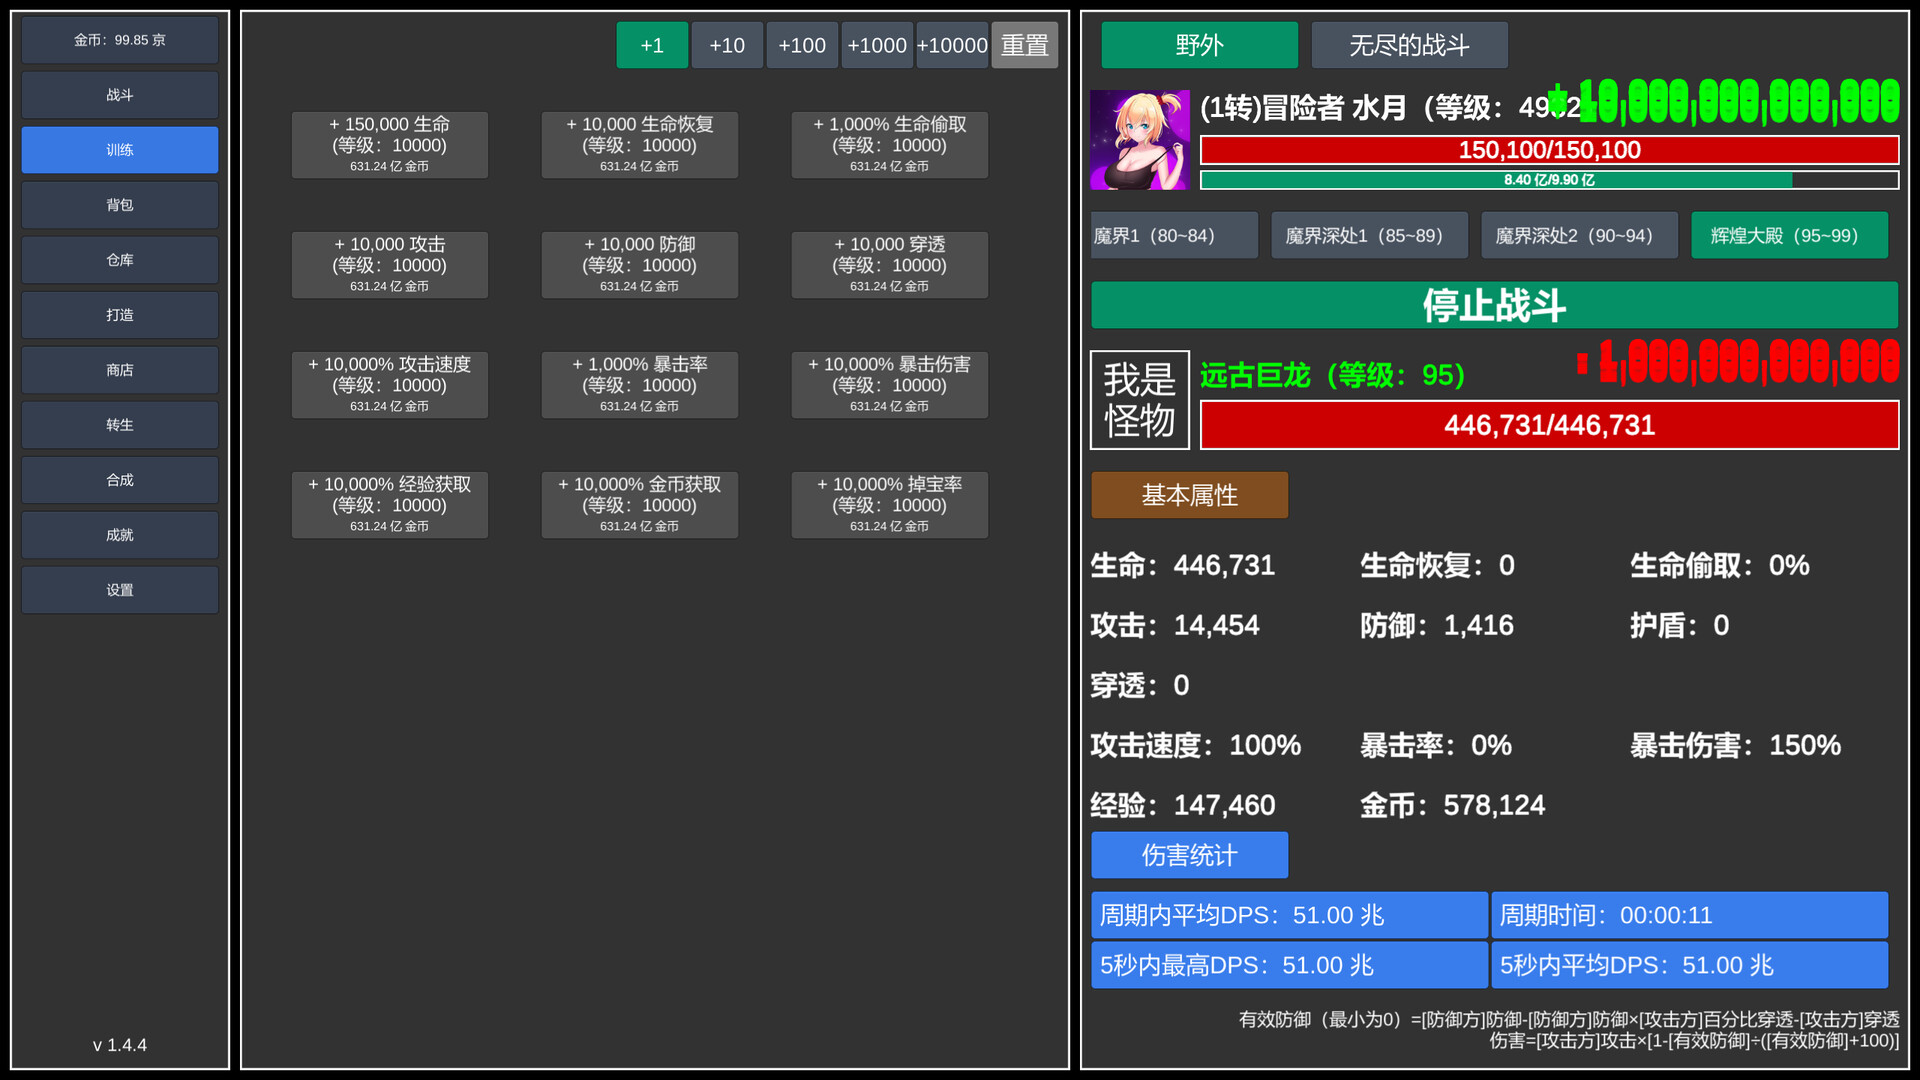Screen dimensions: 1920x1080
Task: Click the enemy health bar of 远古巨龙
Action: pos(1549,425)
